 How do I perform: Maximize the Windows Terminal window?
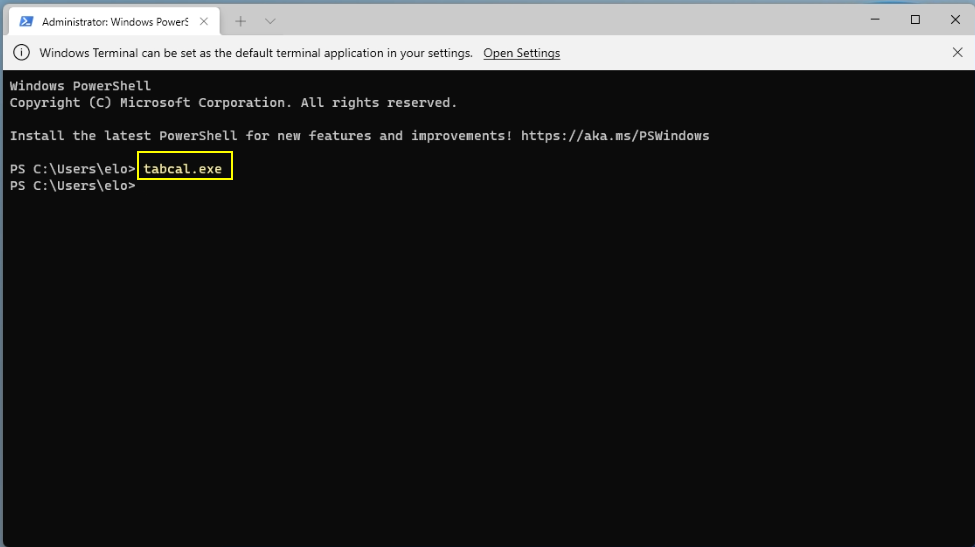[x=915, y=20]
